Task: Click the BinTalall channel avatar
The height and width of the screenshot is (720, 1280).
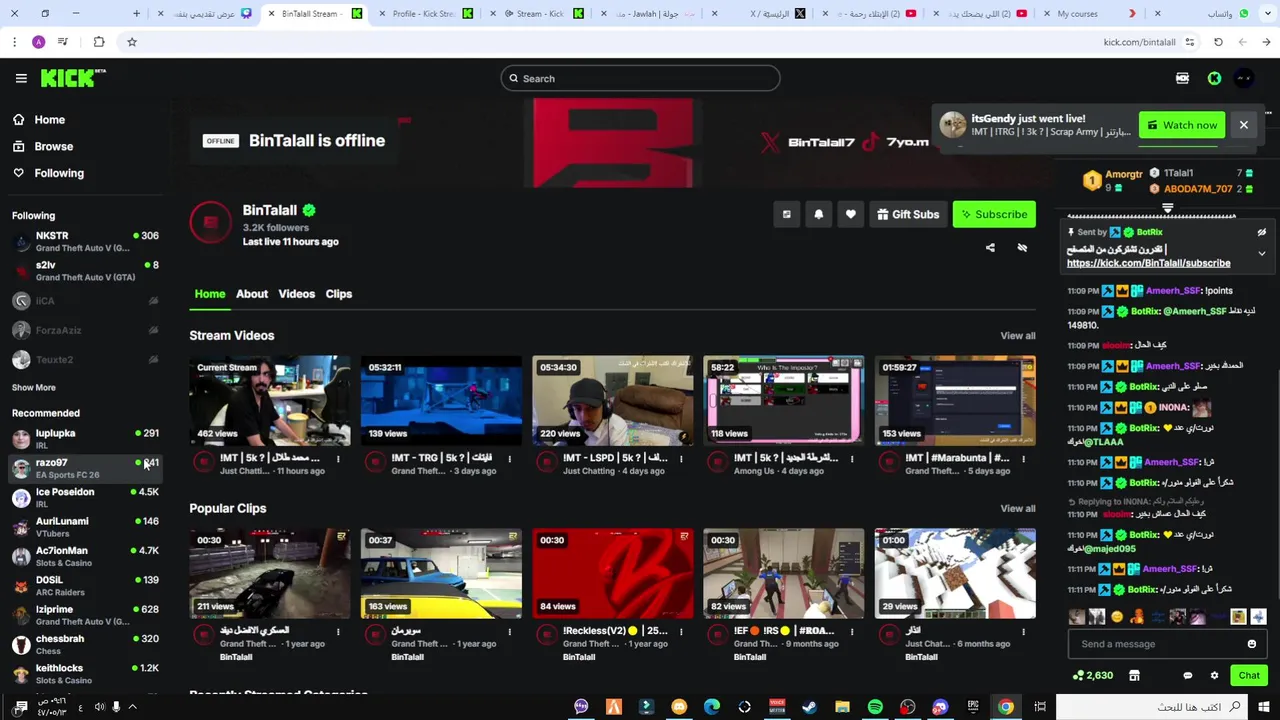Action: point(211,223)
